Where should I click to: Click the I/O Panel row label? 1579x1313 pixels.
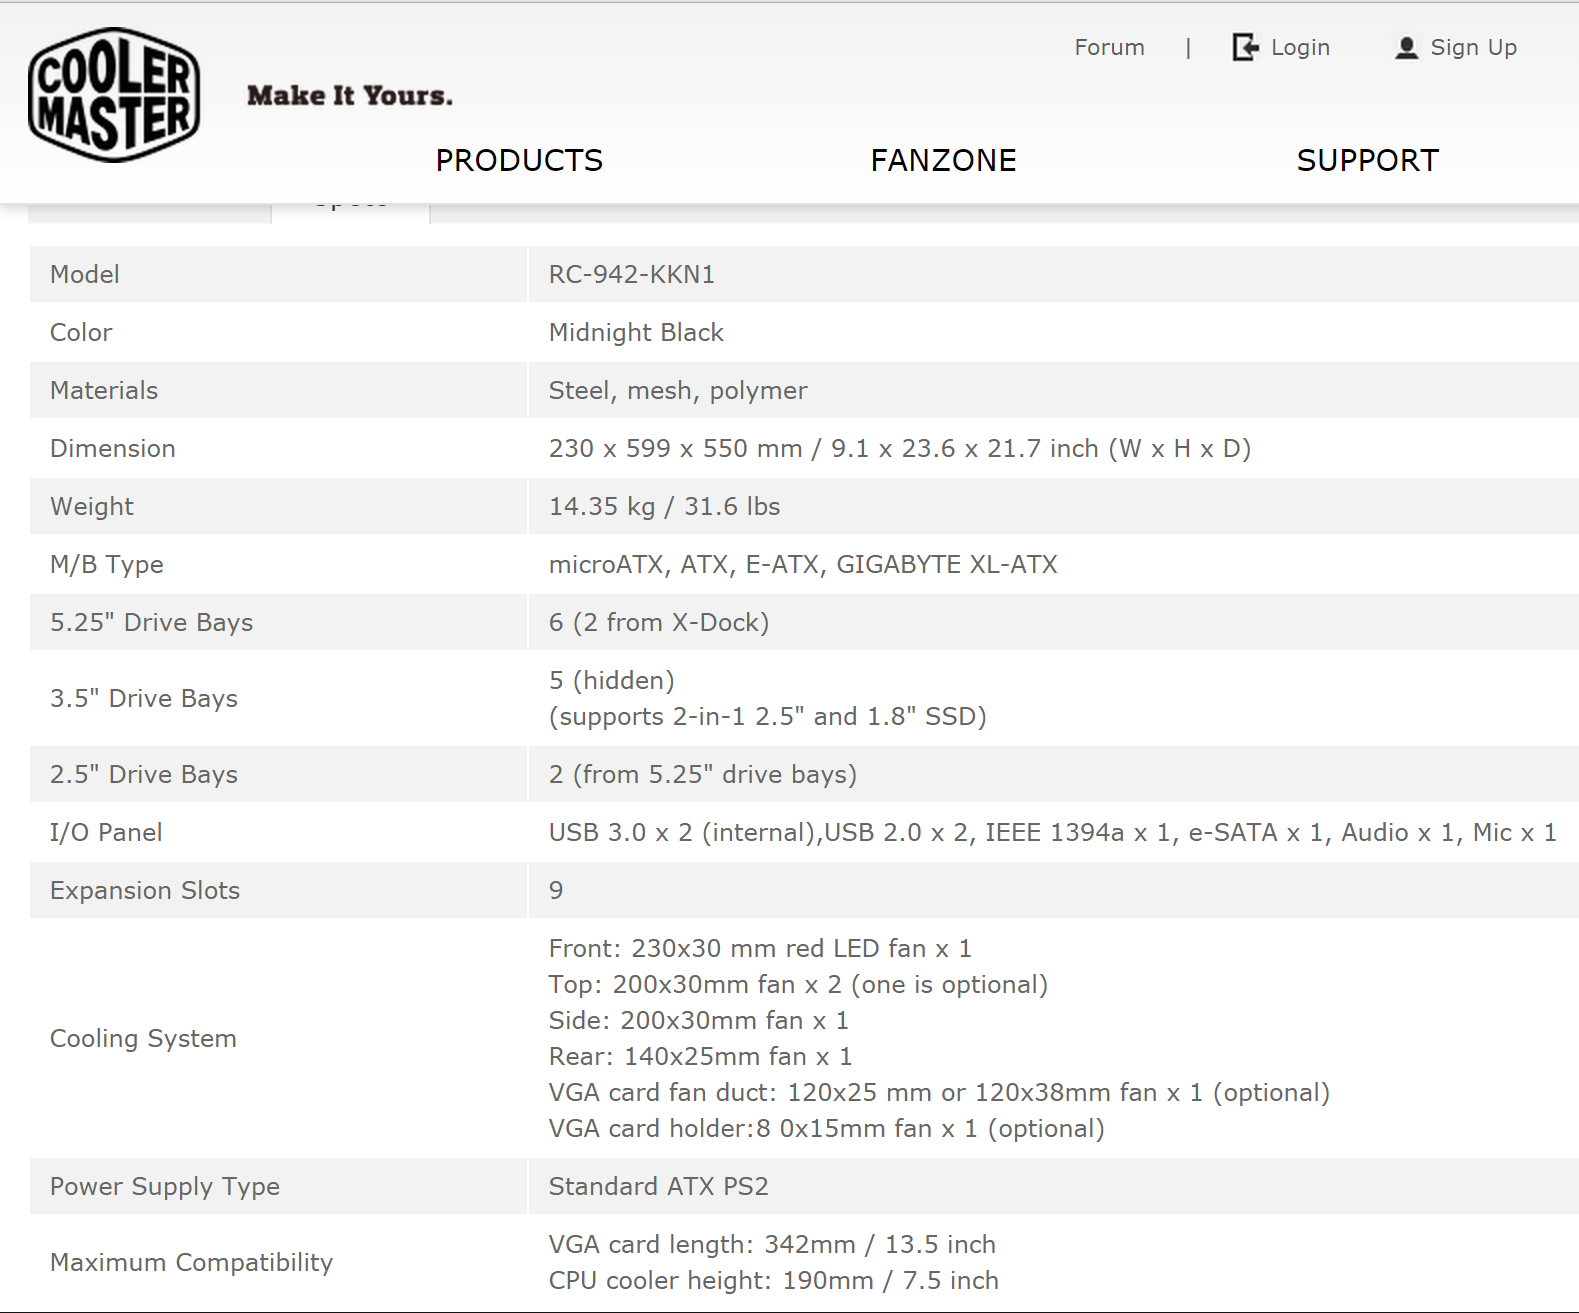(106, 833)
